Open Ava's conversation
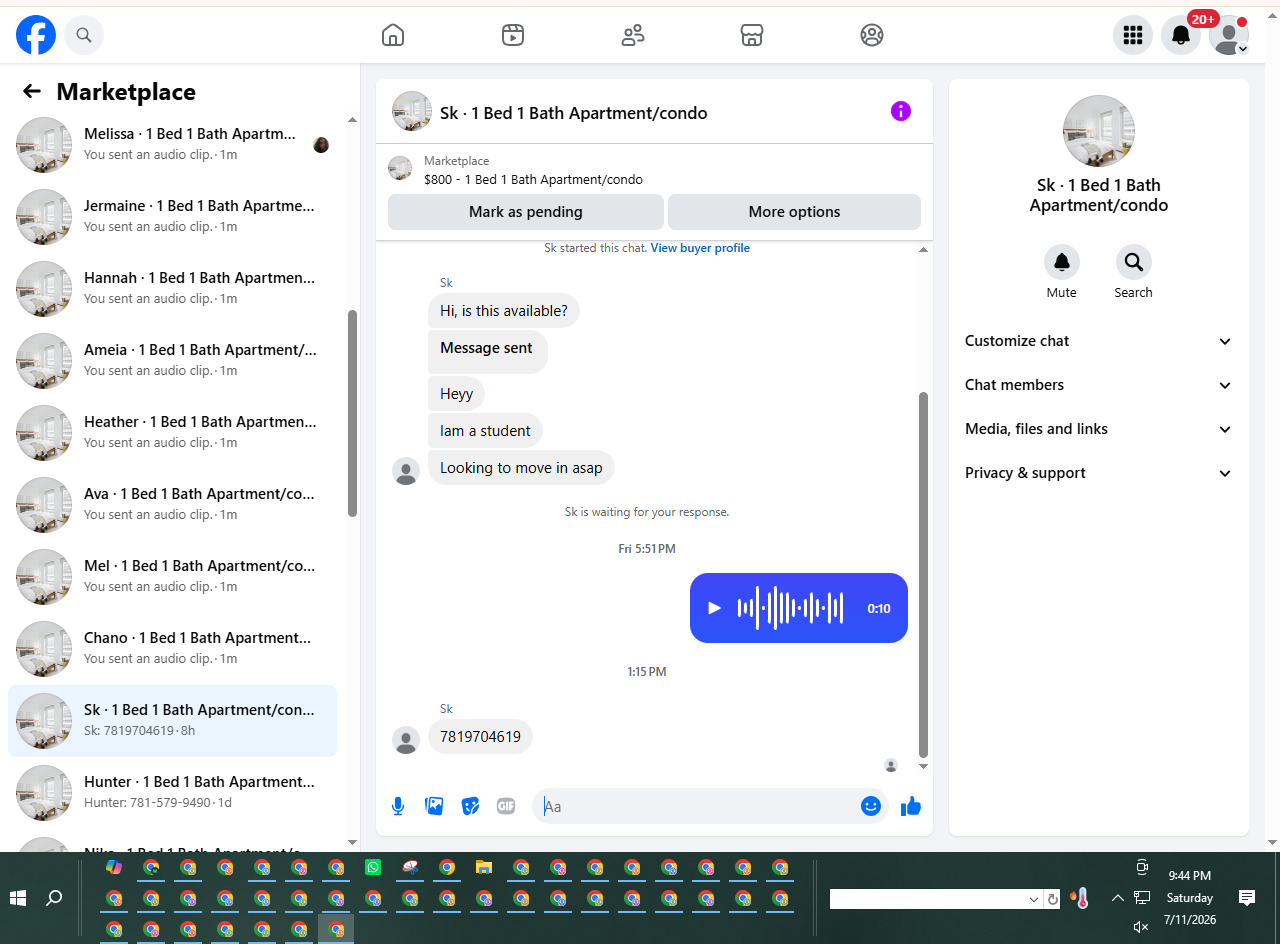The height and width of the screenshot is (944, 1280). 172,505
